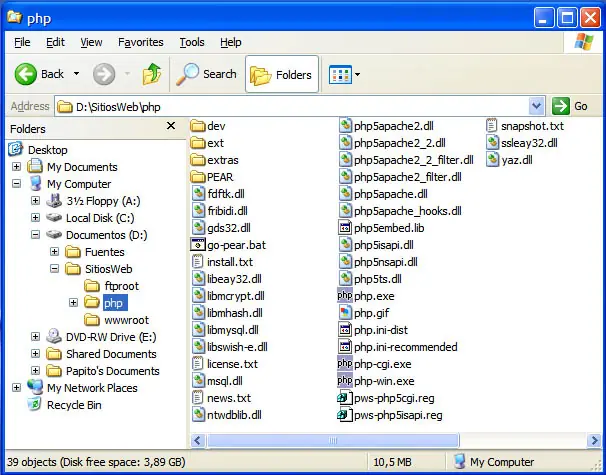Select the php.ini-dist file icon
This screenshot has height=475, width=606.
pyautogui.click(x=345, y=330)
